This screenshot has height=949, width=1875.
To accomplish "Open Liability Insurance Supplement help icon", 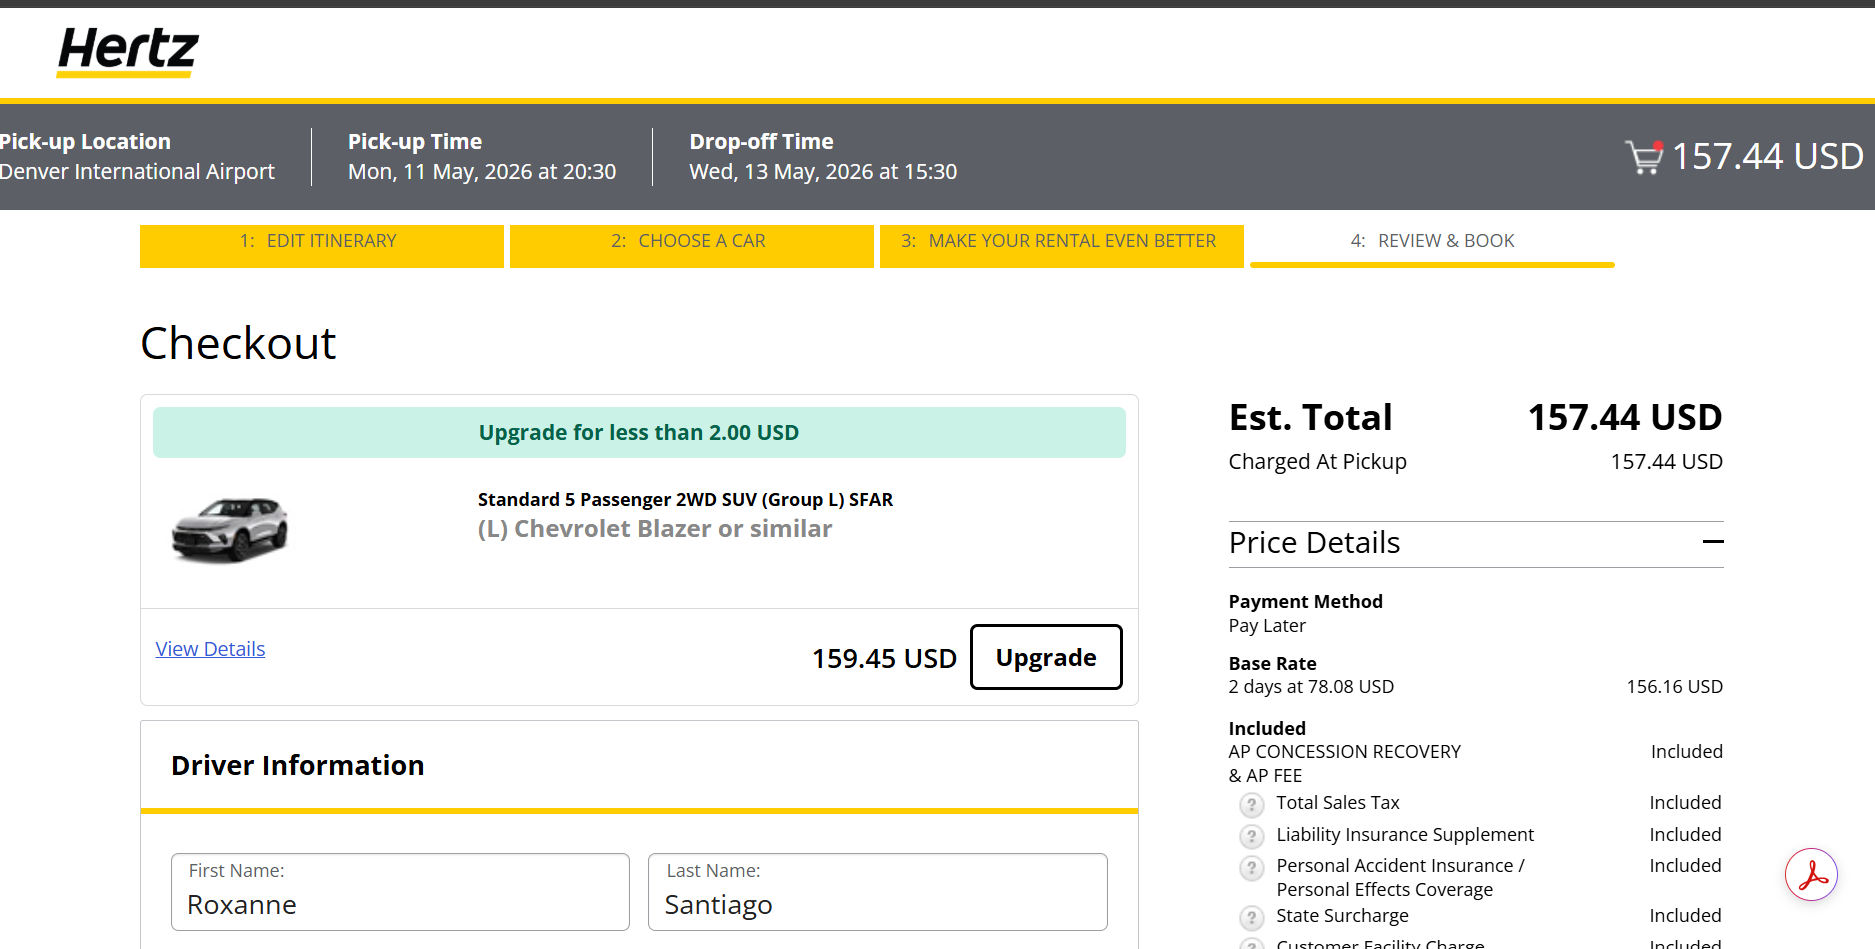I will (x=1251, y=836).
